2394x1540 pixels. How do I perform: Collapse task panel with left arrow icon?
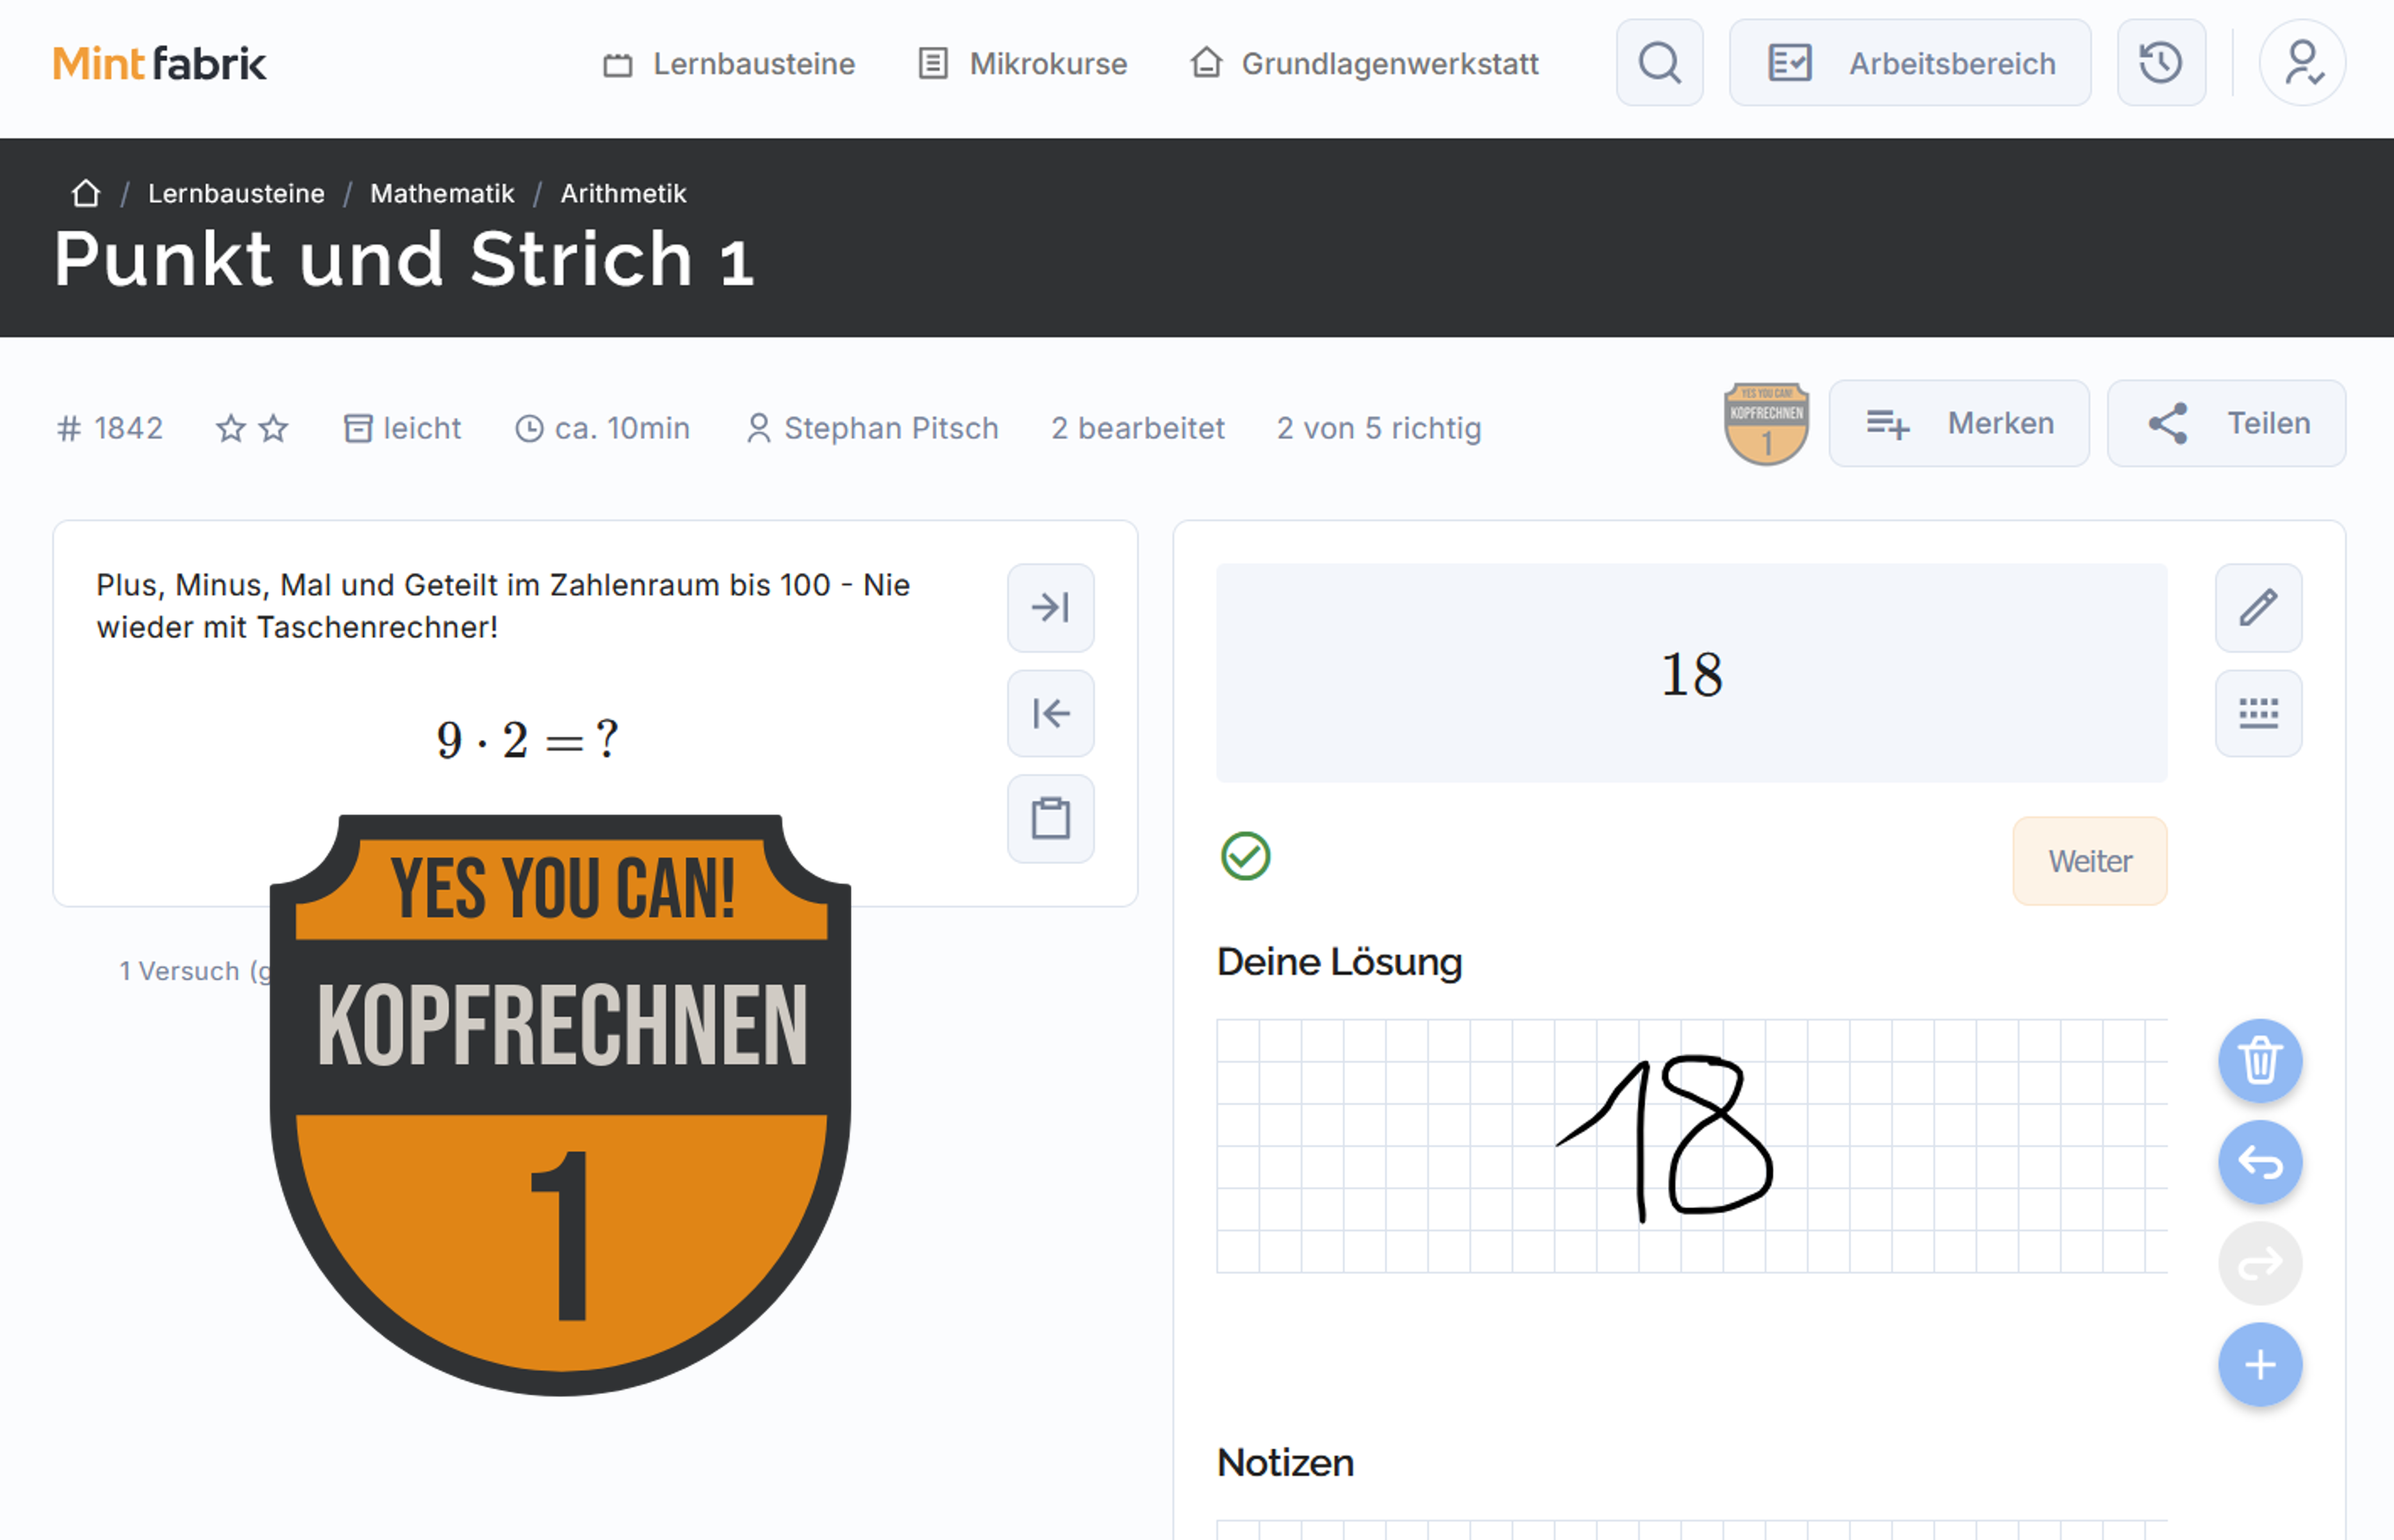pos(1050,713)
